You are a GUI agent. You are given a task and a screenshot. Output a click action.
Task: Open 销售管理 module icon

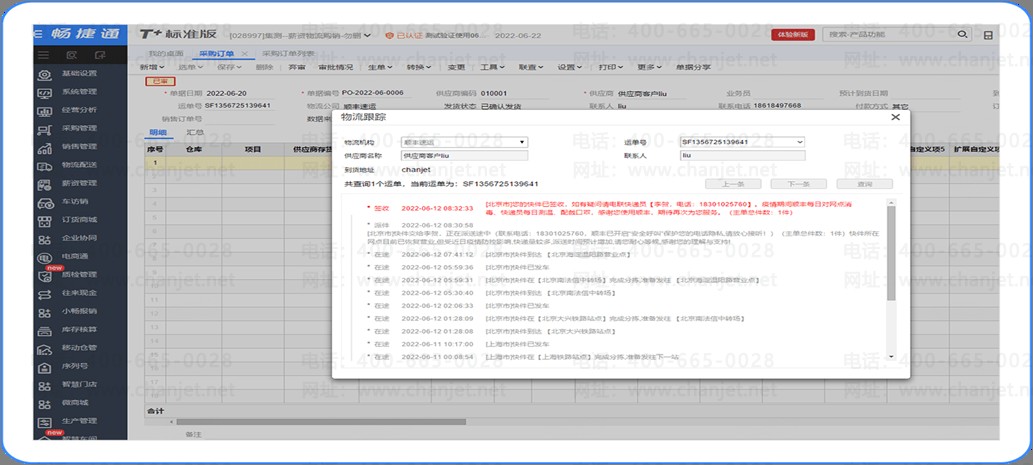point(45,147)
